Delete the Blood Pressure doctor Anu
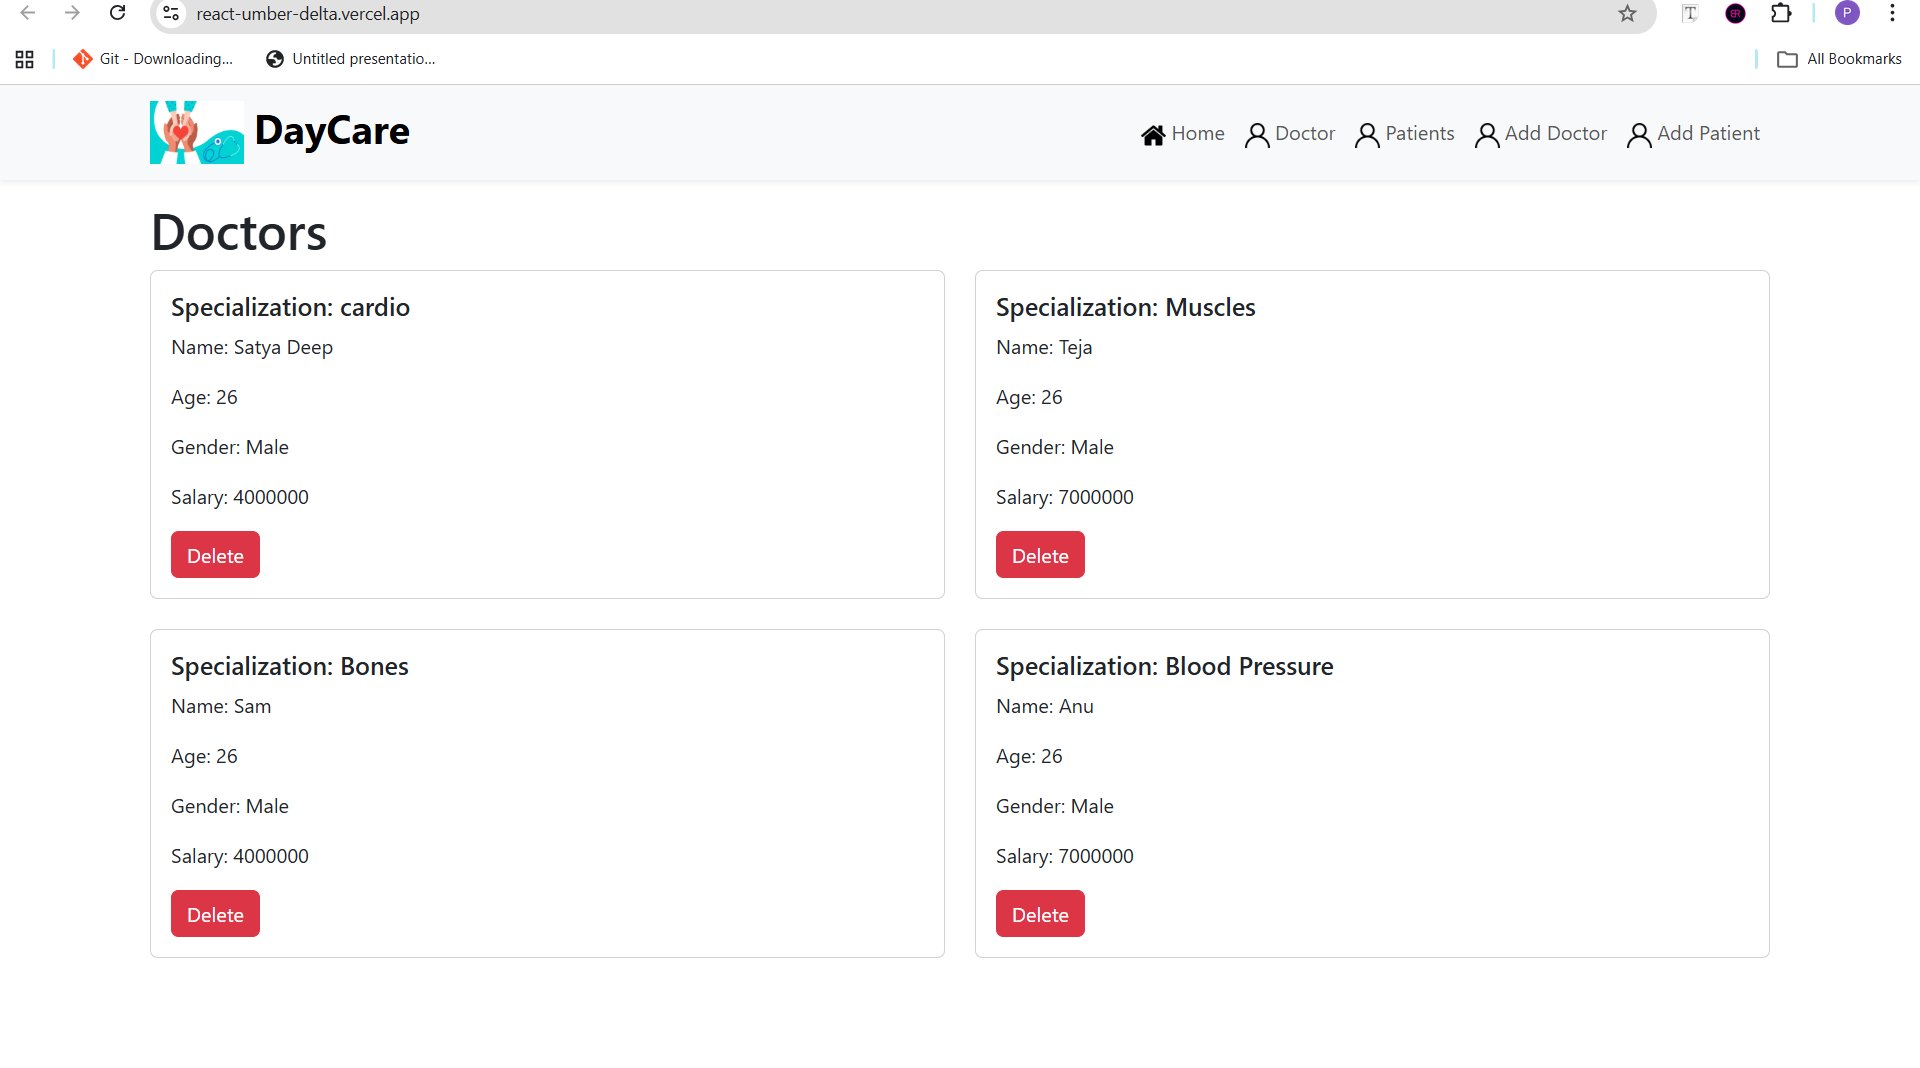 [1040, 914]
